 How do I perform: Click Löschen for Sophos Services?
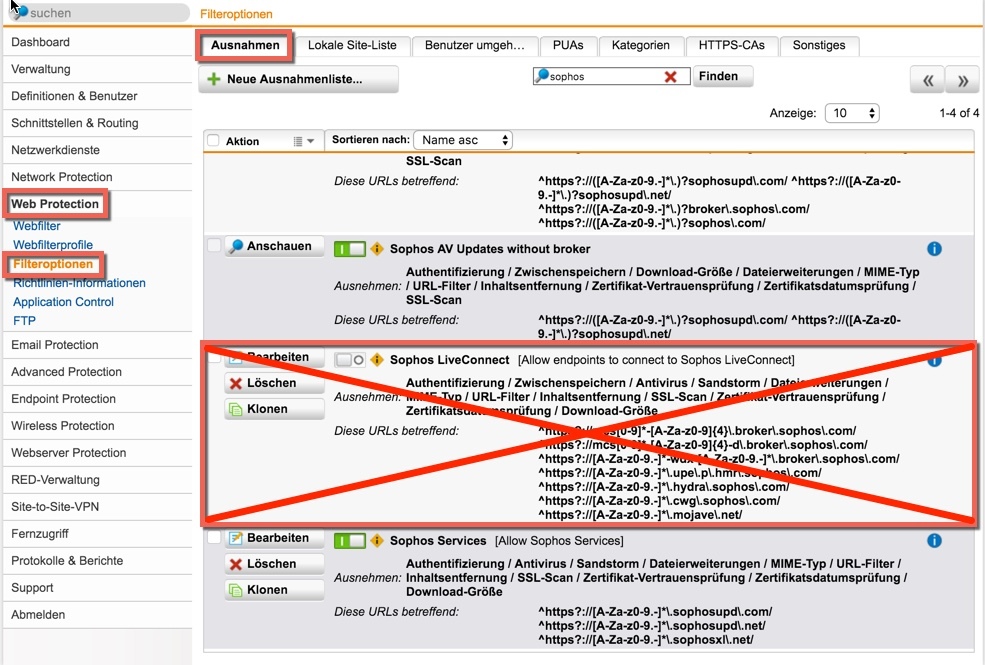(275, 564)
